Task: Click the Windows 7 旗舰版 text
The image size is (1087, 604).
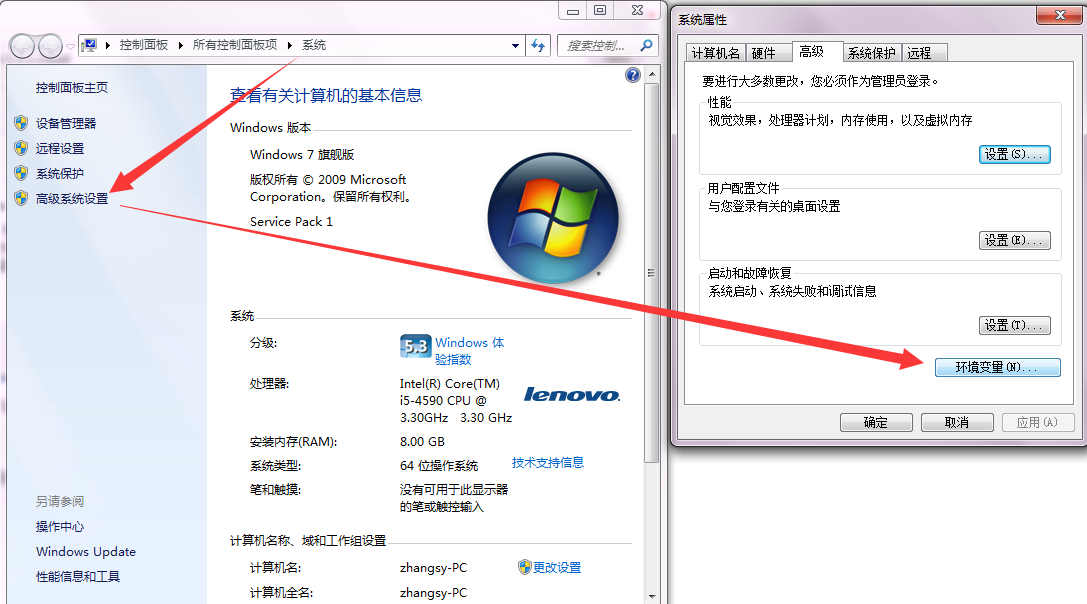Action: [302, 155]
